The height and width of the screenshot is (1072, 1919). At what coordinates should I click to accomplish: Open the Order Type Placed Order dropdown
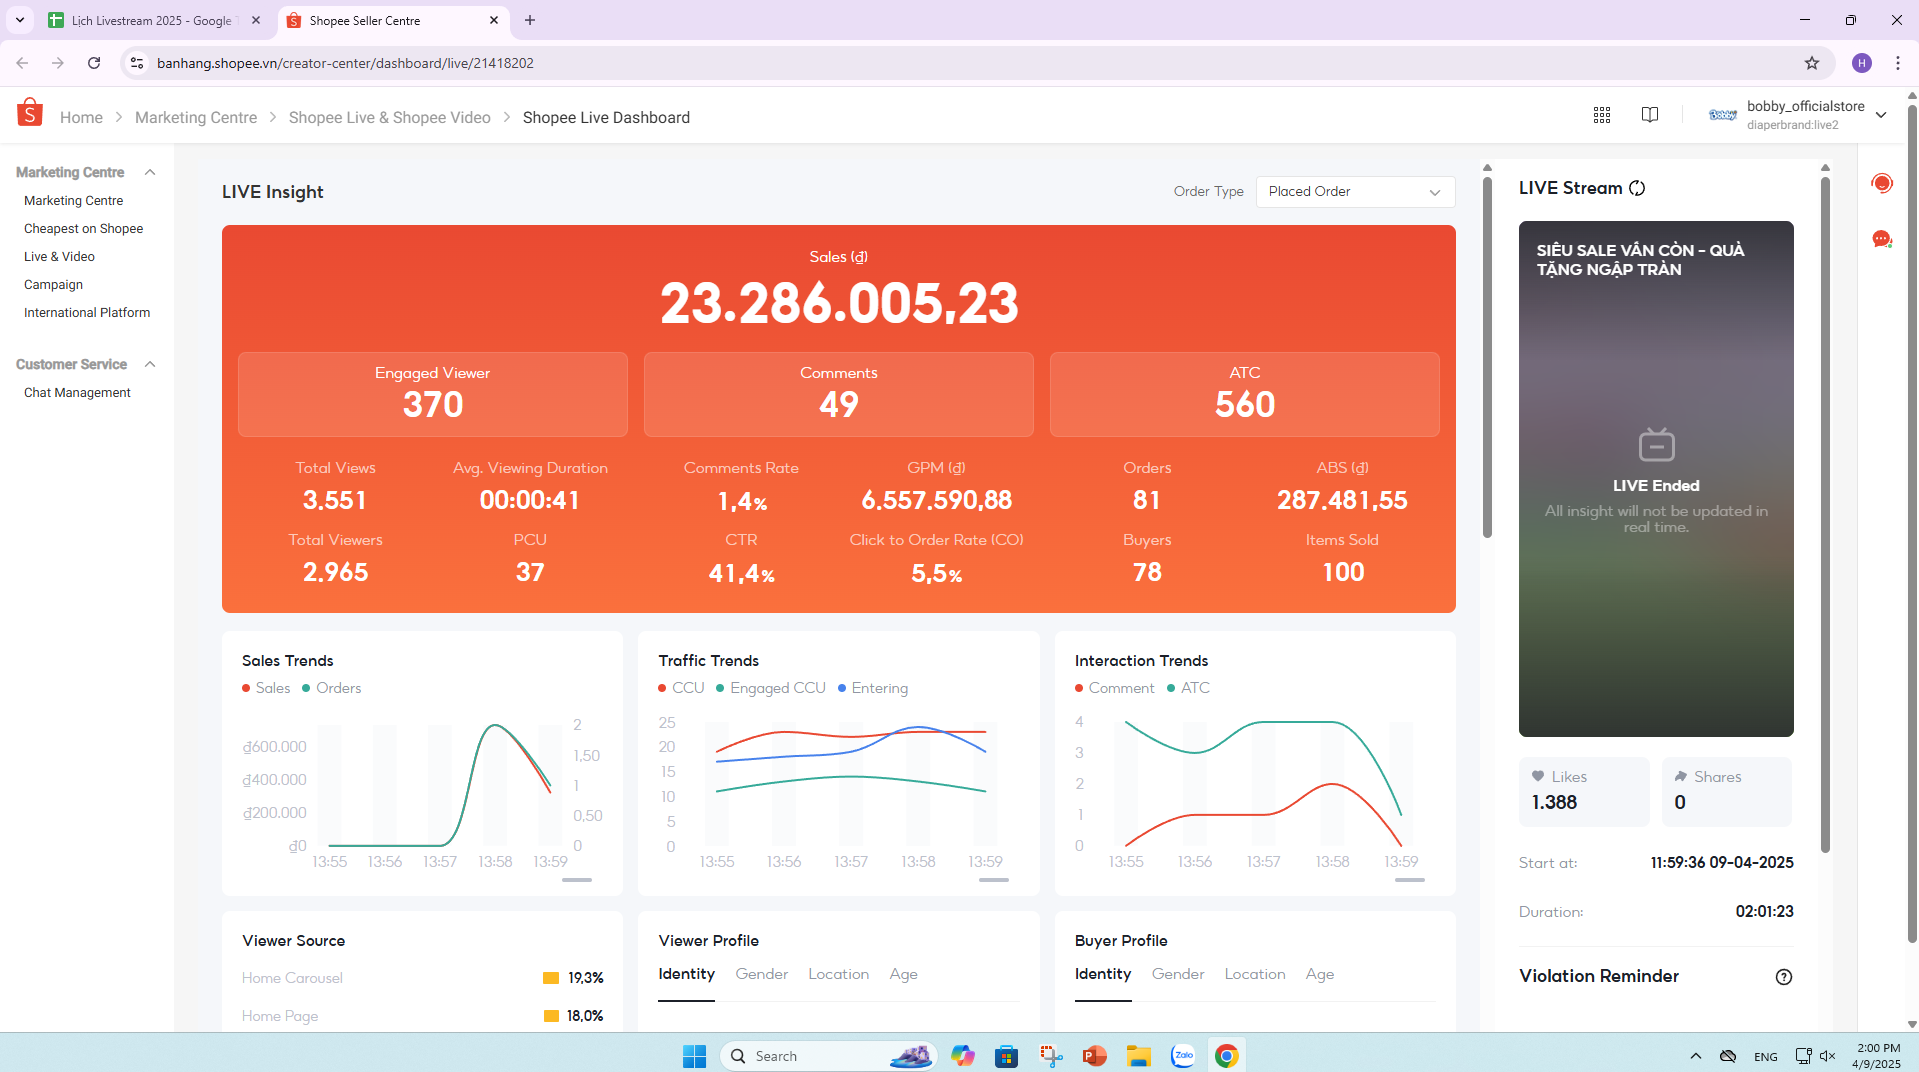1355,192
